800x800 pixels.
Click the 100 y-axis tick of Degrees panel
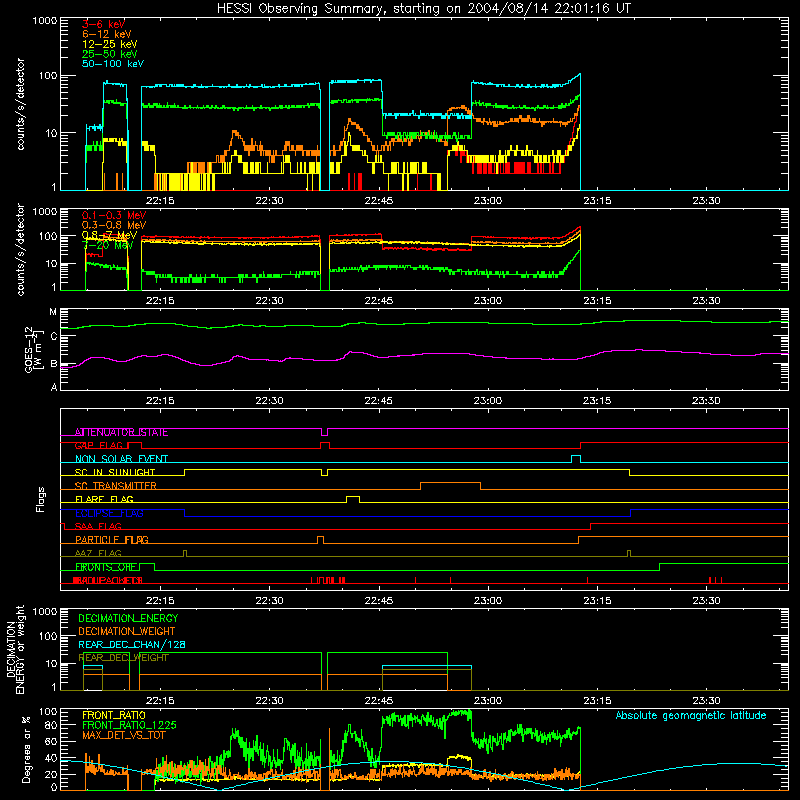coord(47,712)
